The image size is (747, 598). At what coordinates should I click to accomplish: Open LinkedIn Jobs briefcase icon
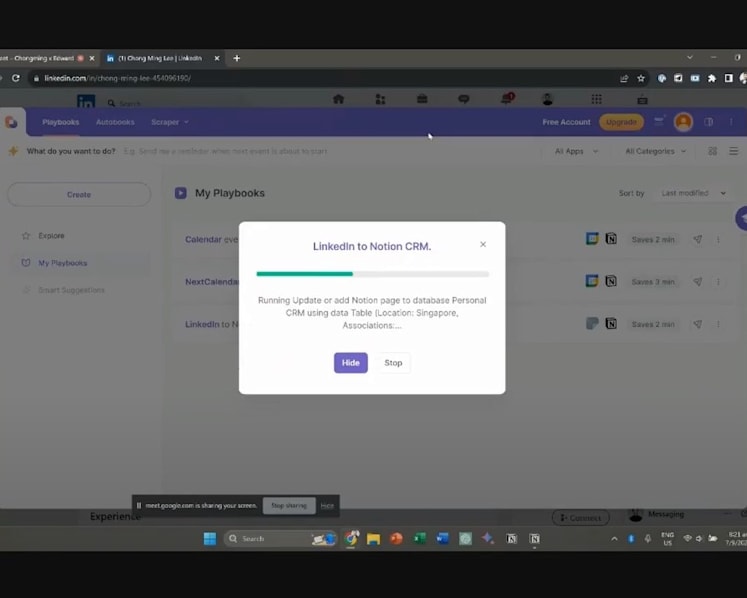coord(422,99)
